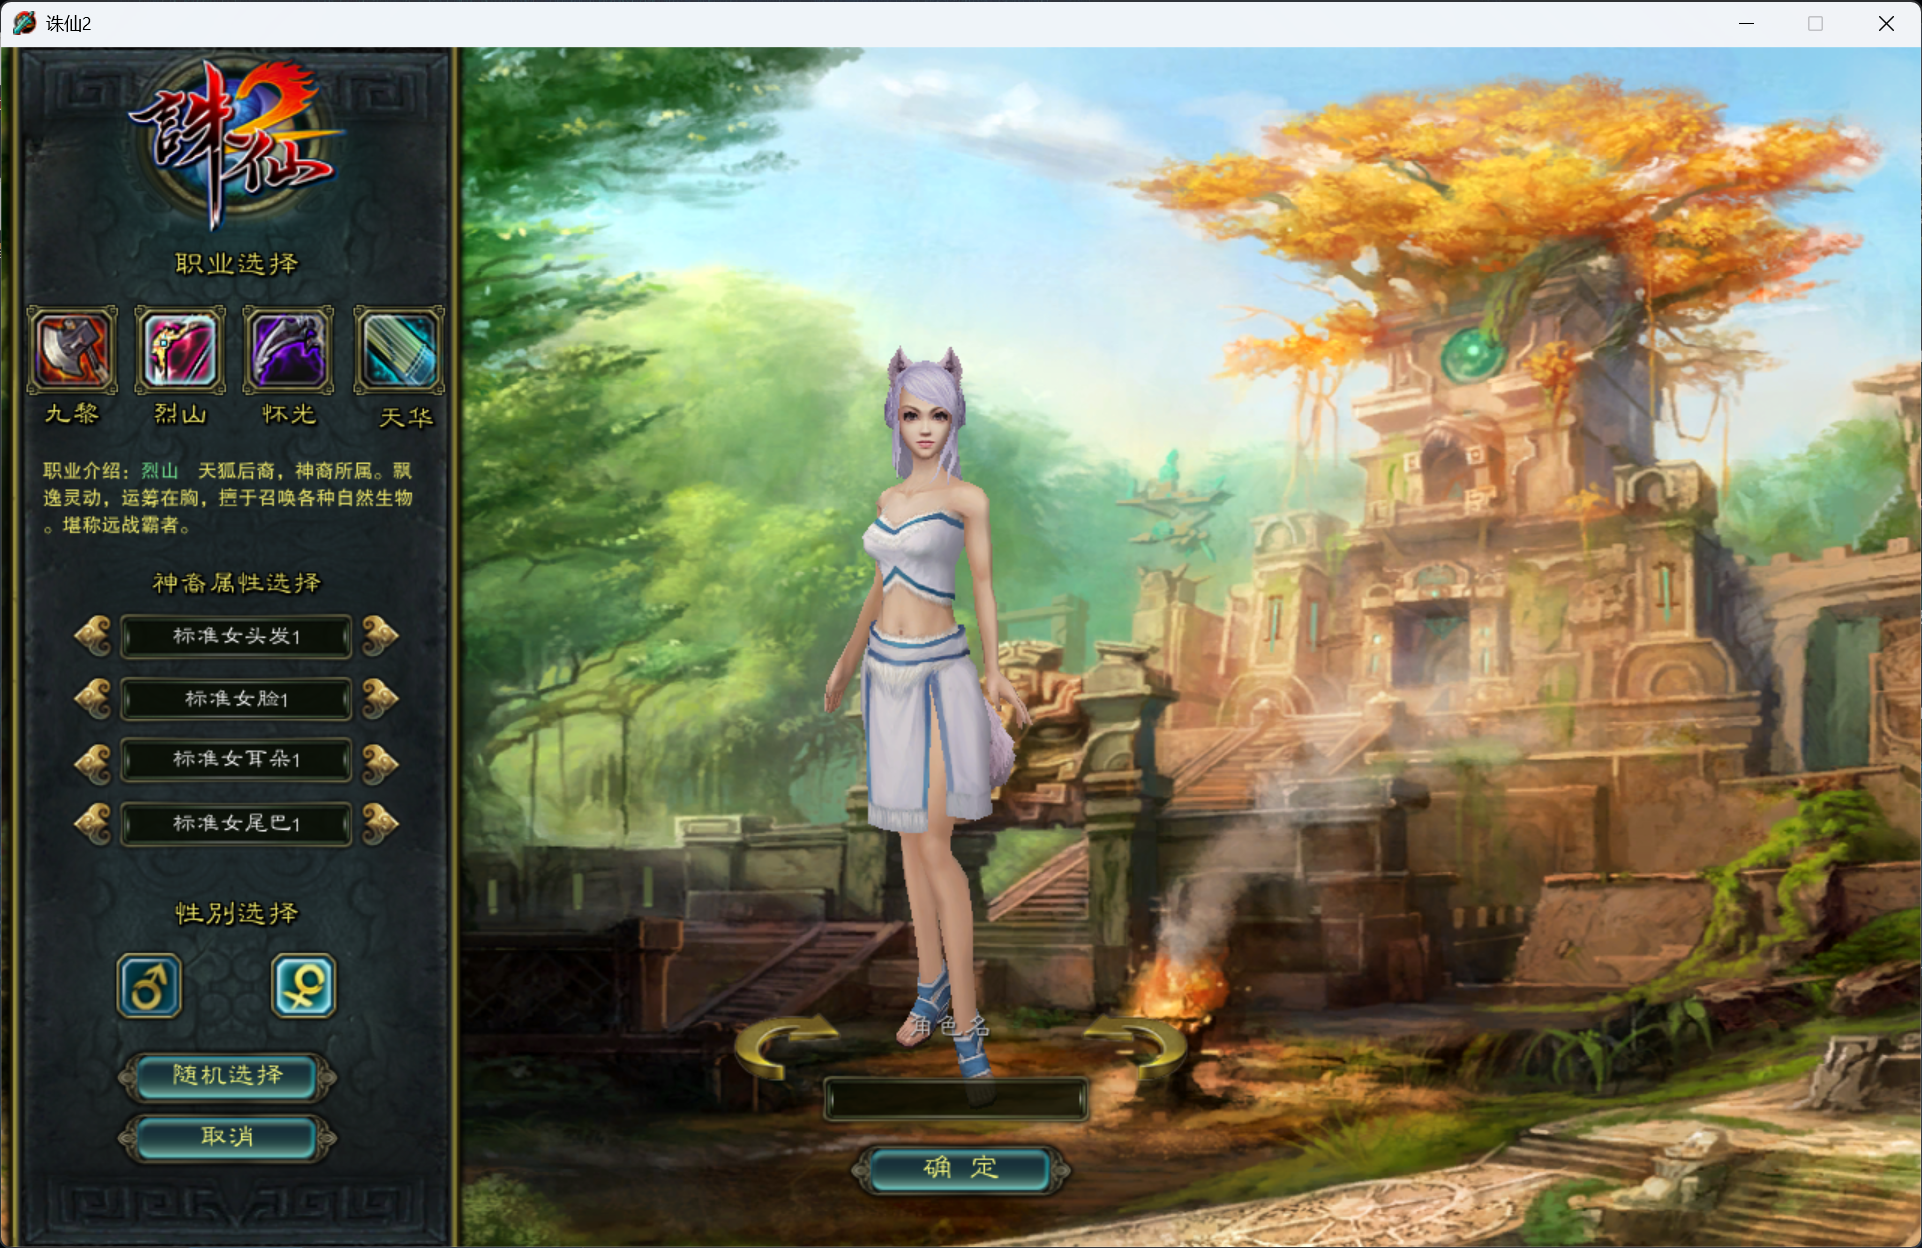This screenshot has width=1922, height=1248.
Task: Select the 九黎 class axe icon
Action: 72,349
